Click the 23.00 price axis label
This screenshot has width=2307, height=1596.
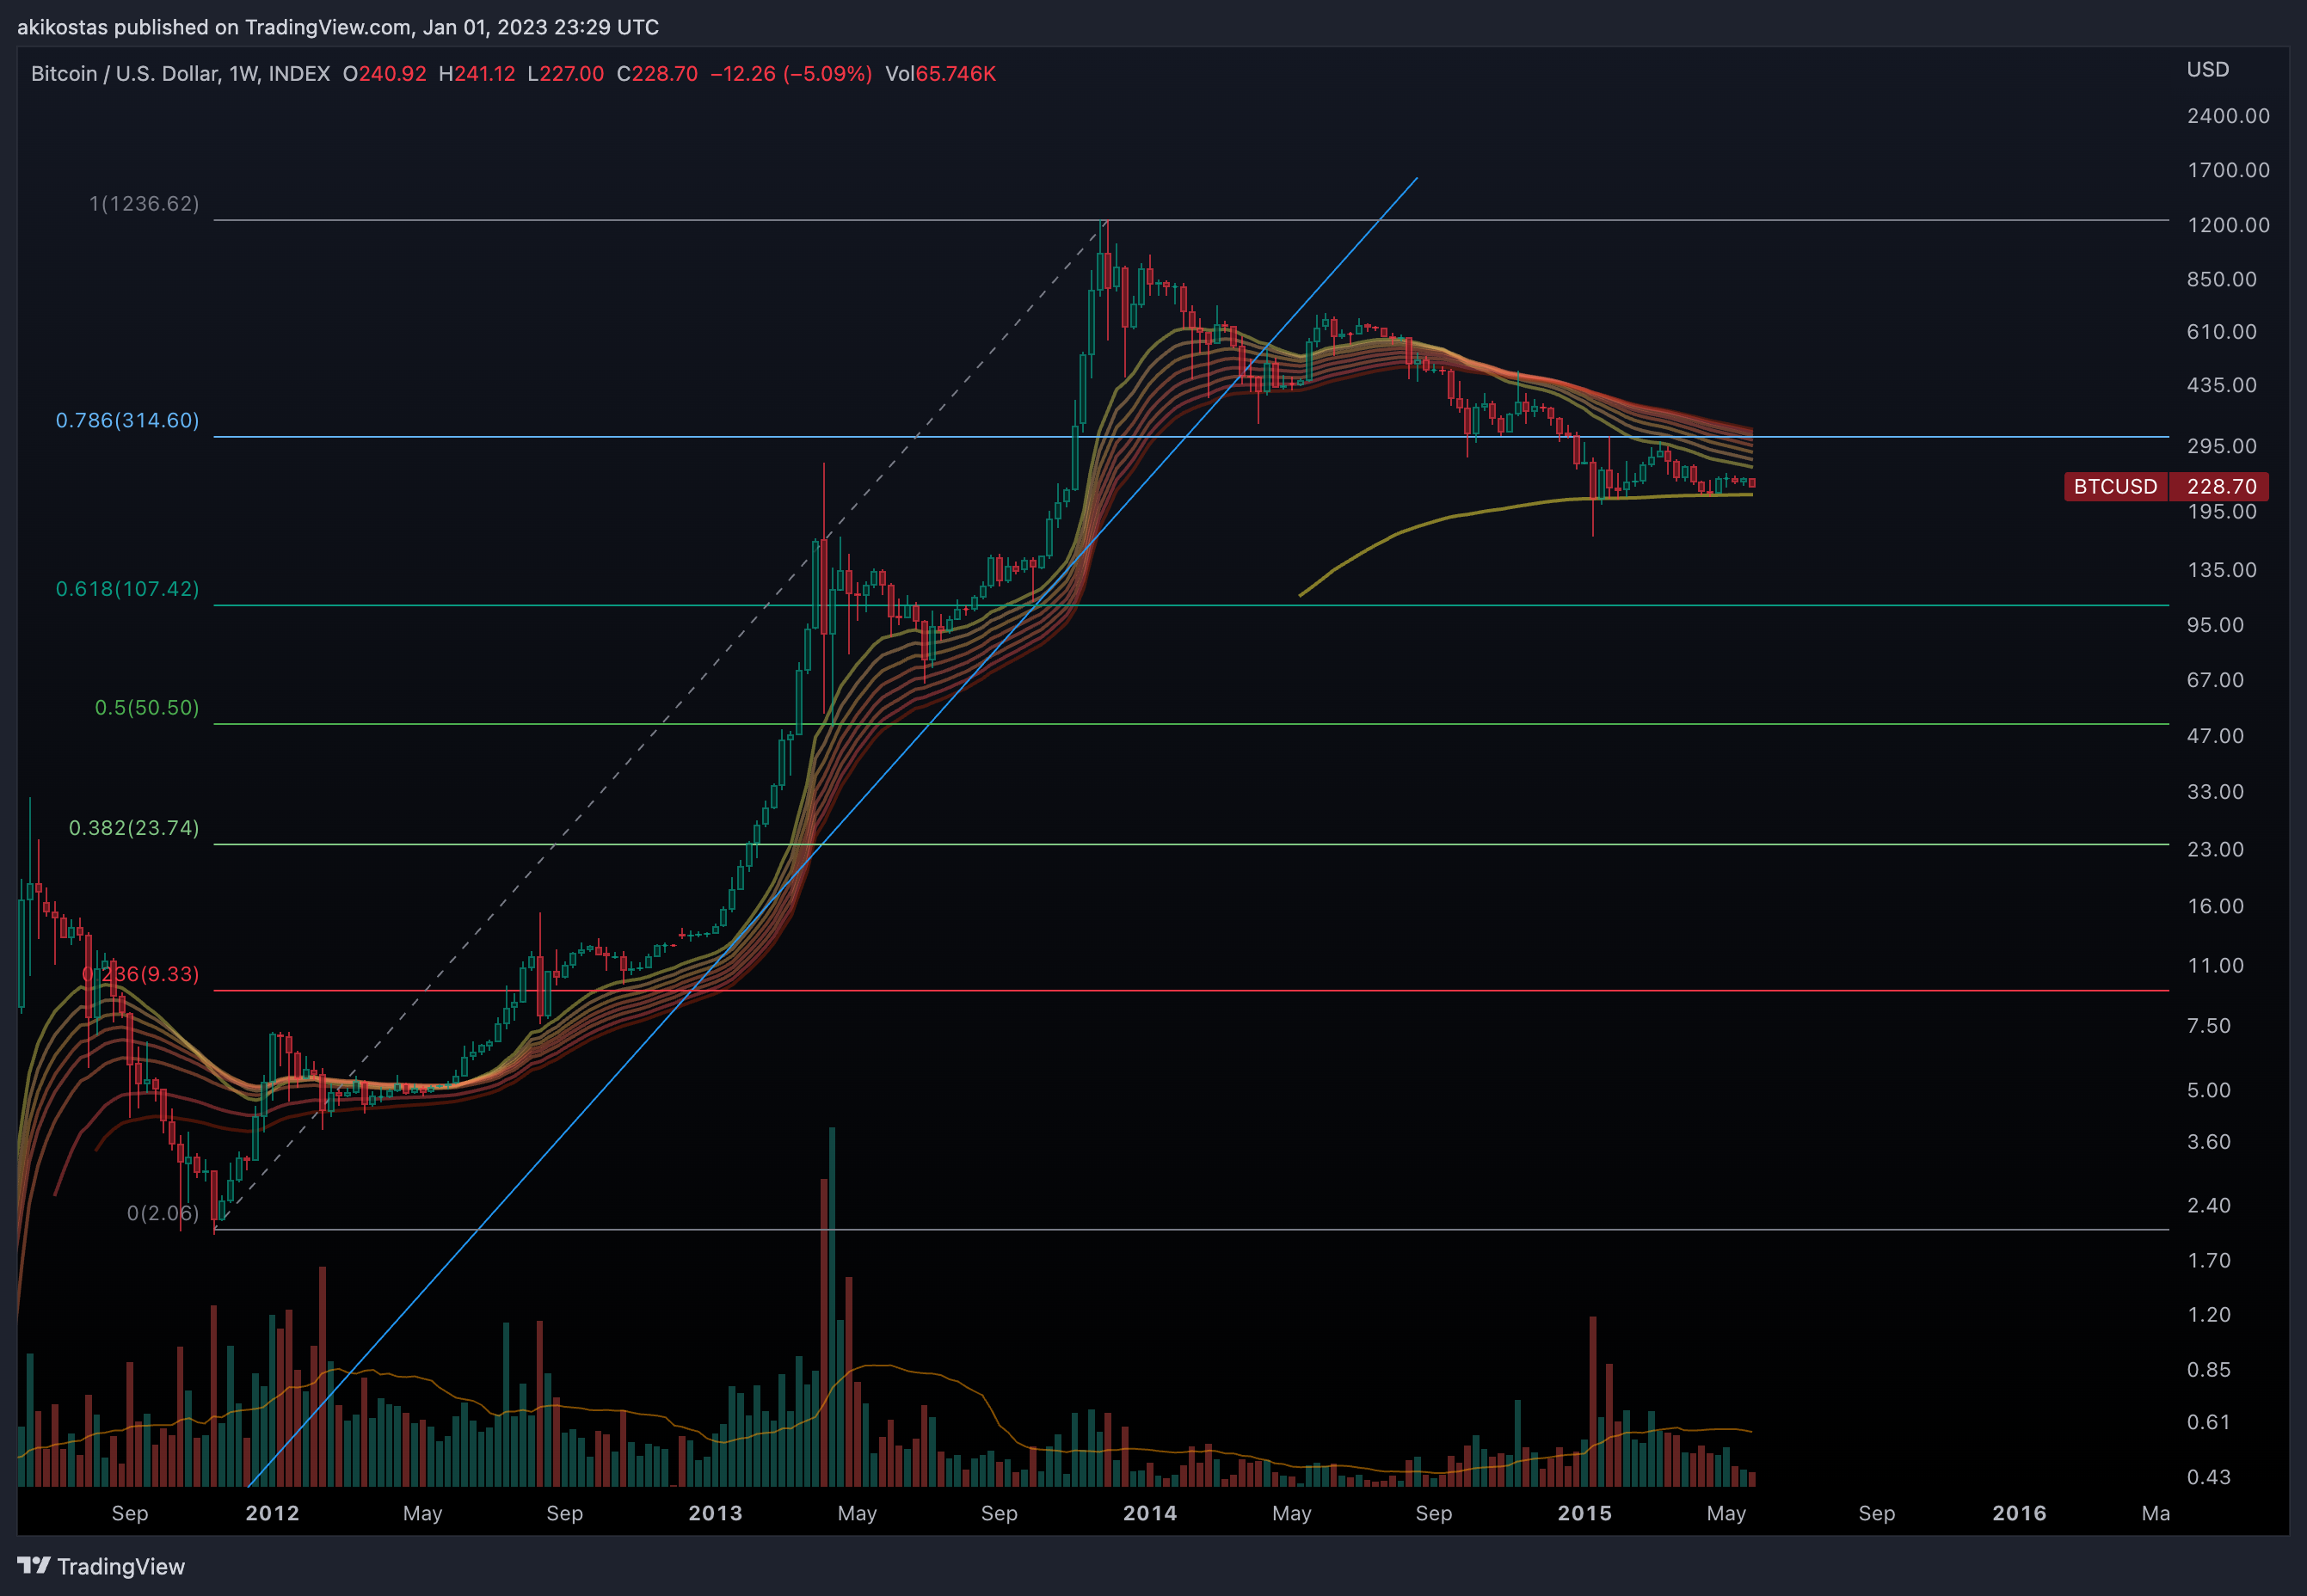[x=2216, y=849]
